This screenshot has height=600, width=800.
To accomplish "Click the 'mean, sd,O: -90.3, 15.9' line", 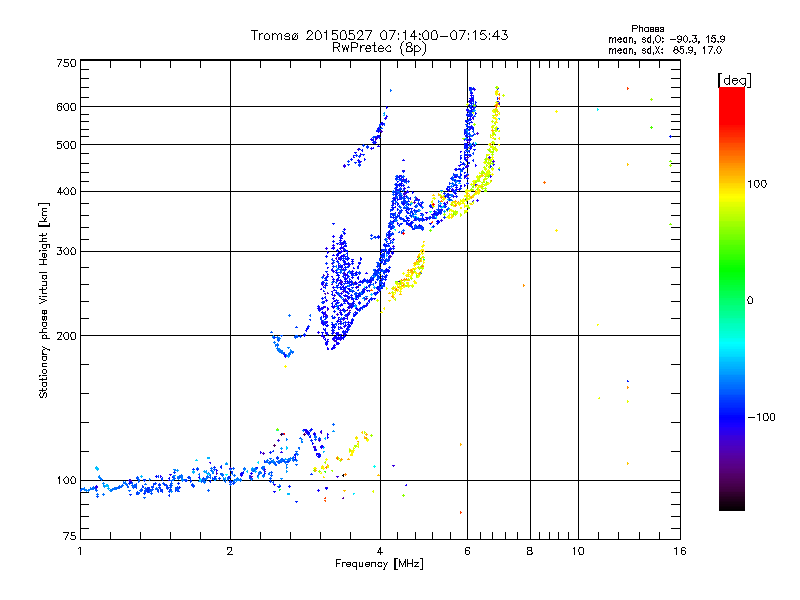I will click(666, 39).
